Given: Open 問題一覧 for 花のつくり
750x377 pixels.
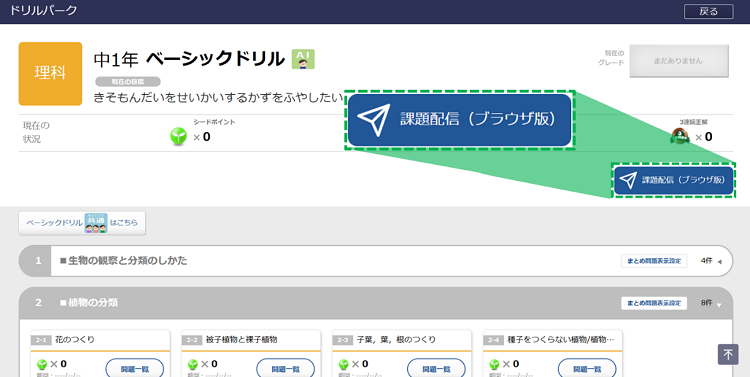Looking at the screenshot, I should pyautogui.click(x=135, y=369).
